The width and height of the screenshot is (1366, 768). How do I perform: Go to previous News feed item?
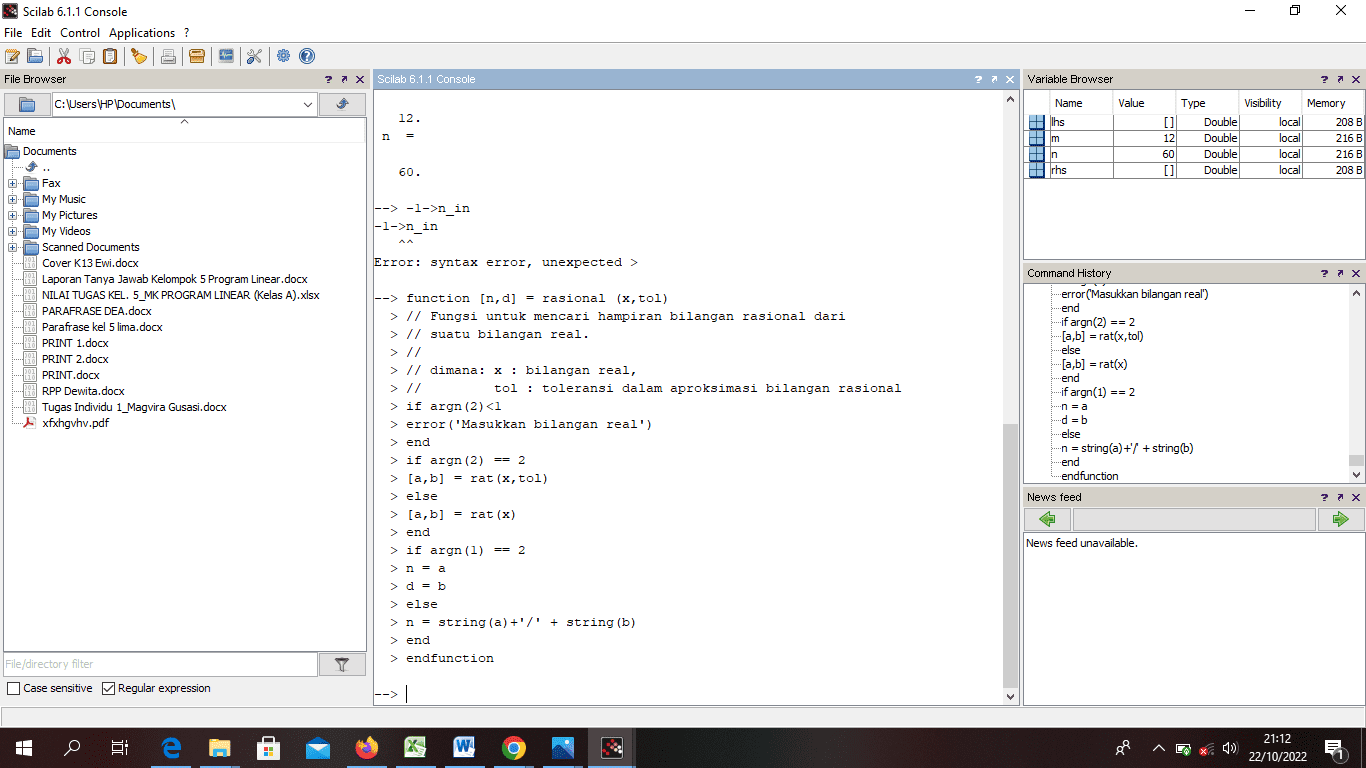click(1047, 519)
